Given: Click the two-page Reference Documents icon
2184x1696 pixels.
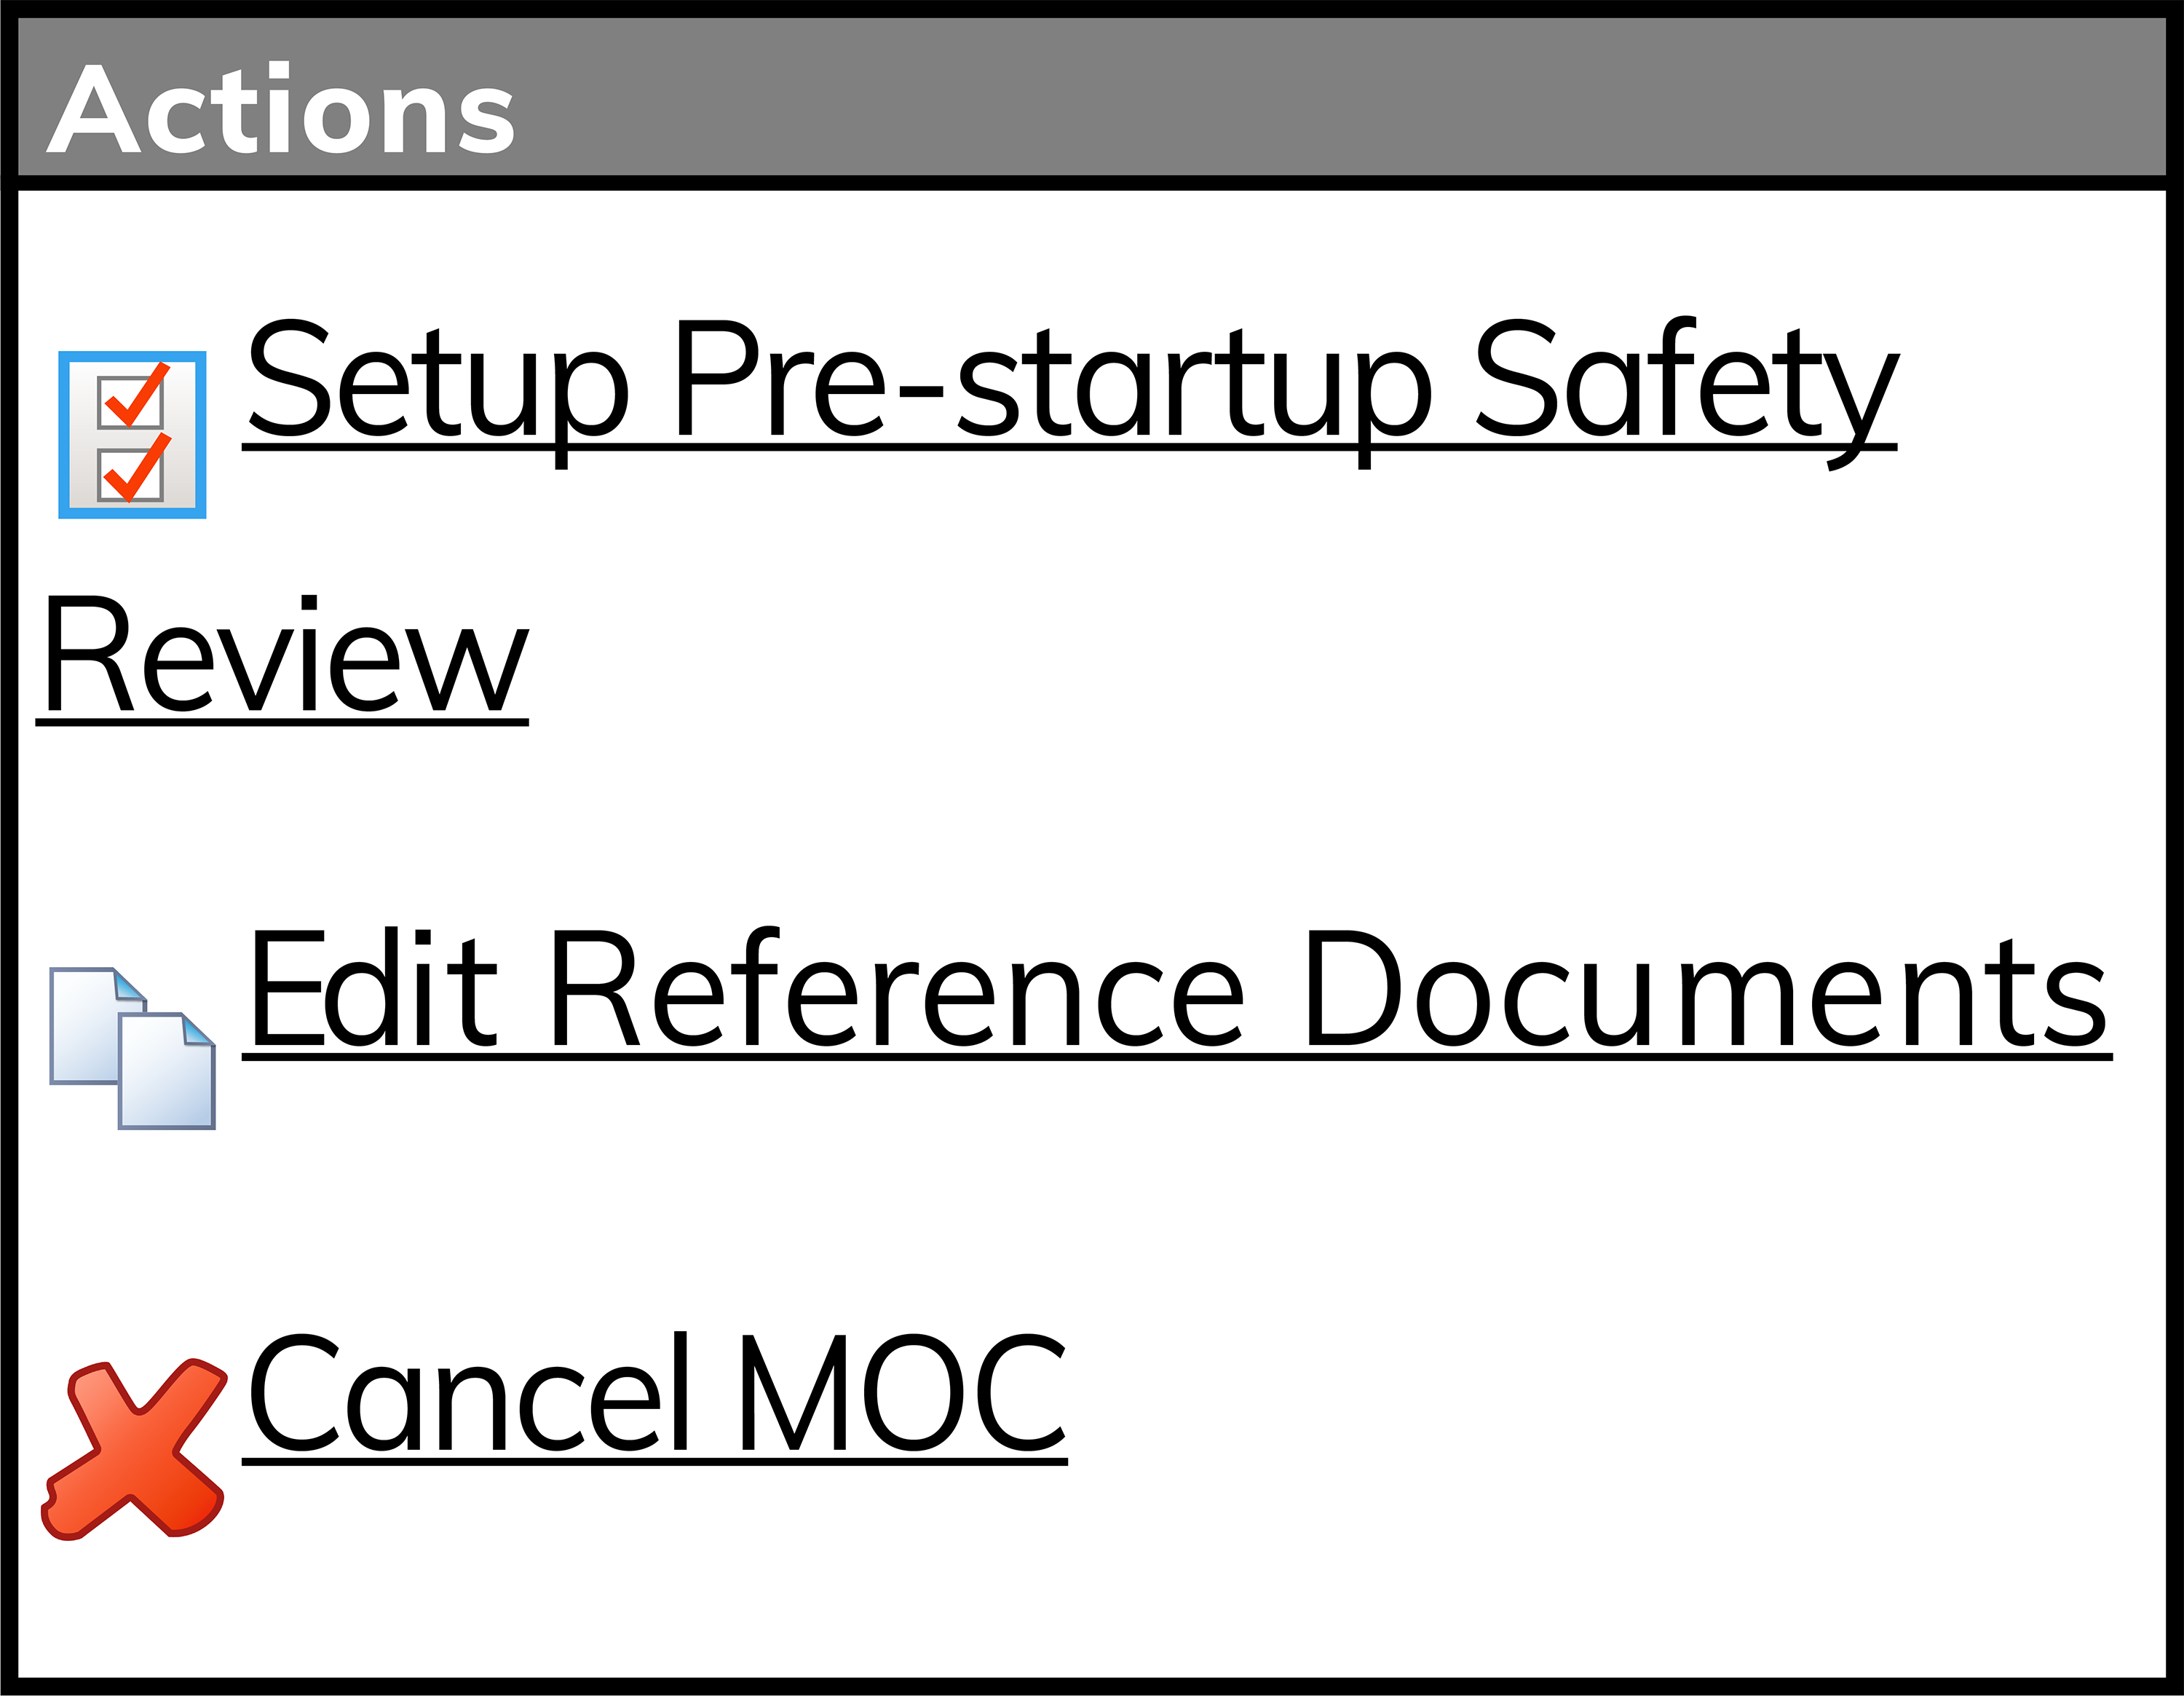Looking at the screenshot, I should 133,1049.
